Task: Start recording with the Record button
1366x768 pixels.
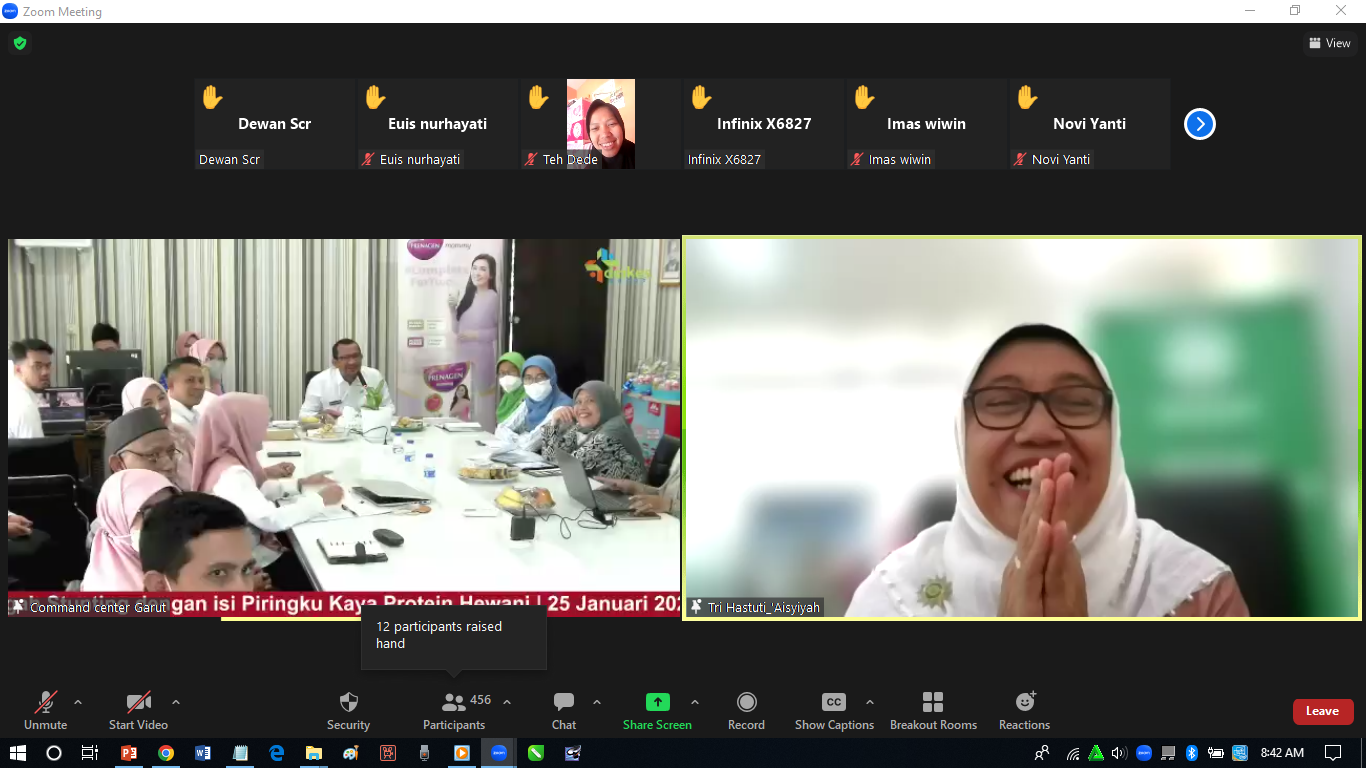Action: (x=746, y=703)
